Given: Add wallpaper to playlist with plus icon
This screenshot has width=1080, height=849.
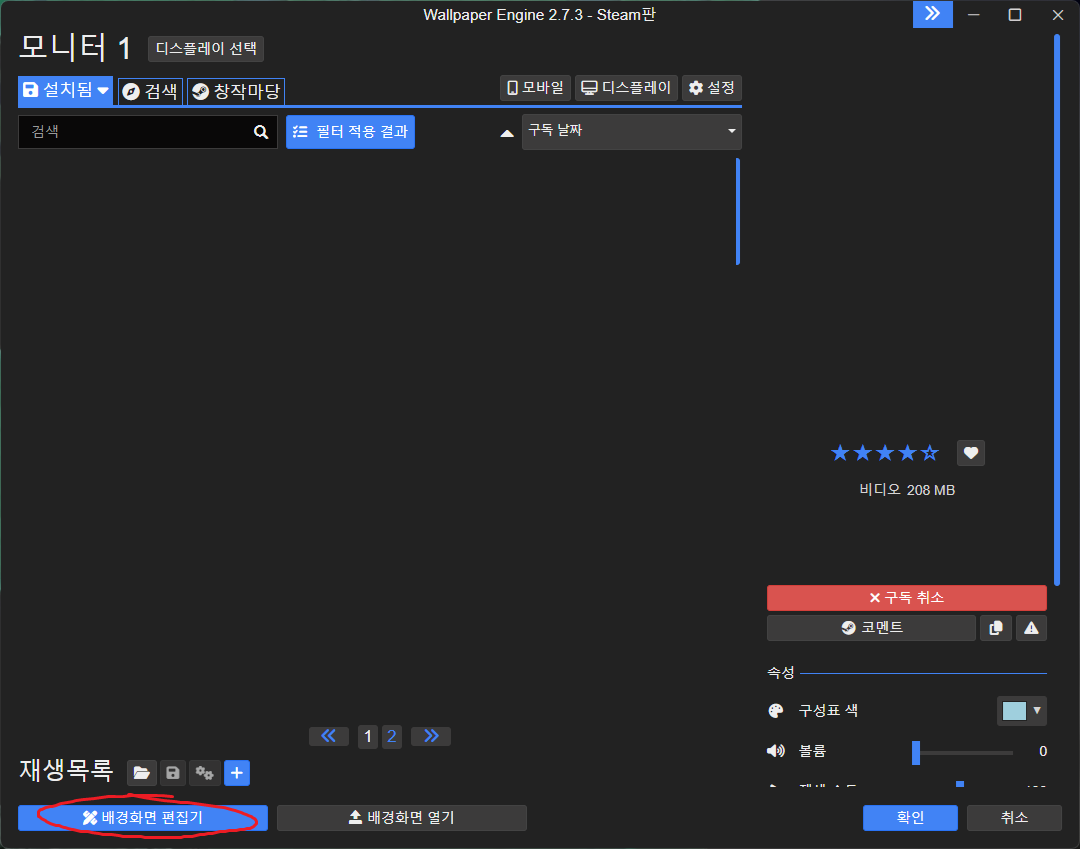Looking at the screenshot, I should [x=237, y=773].
